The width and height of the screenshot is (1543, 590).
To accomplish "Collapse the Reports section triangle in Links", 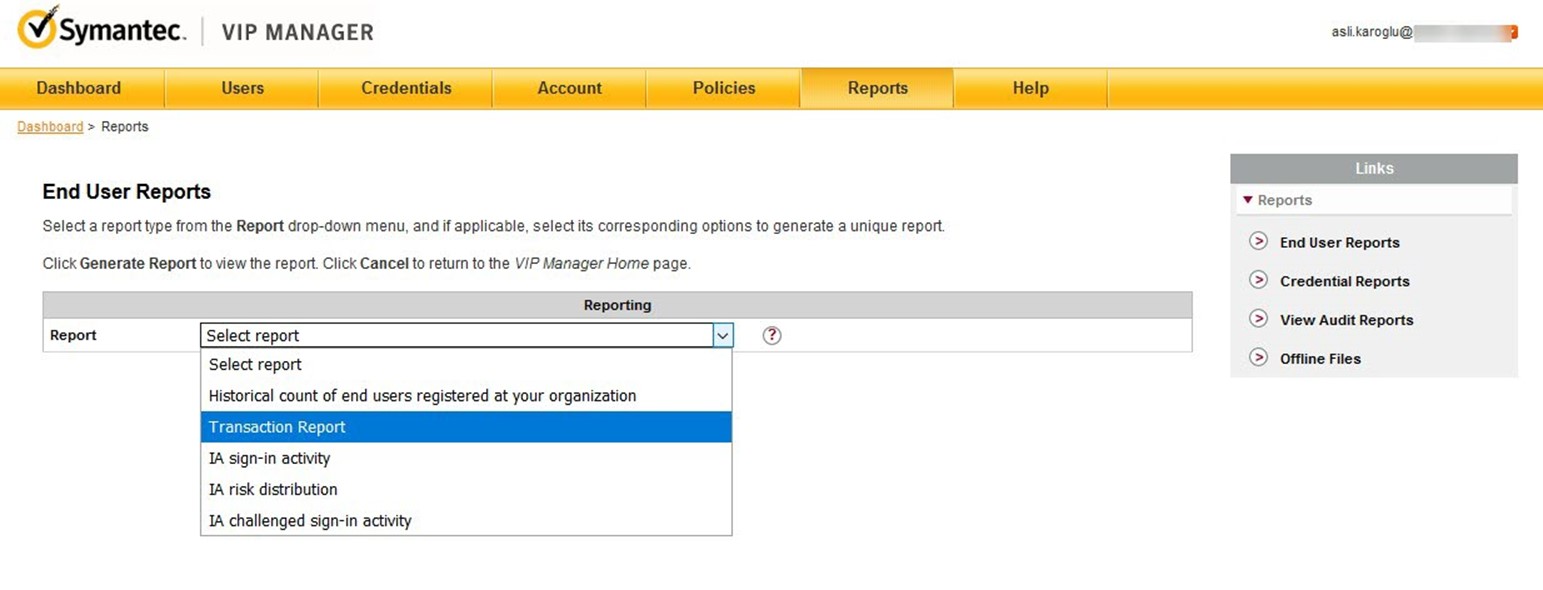I will click(x=1247, y=200).
